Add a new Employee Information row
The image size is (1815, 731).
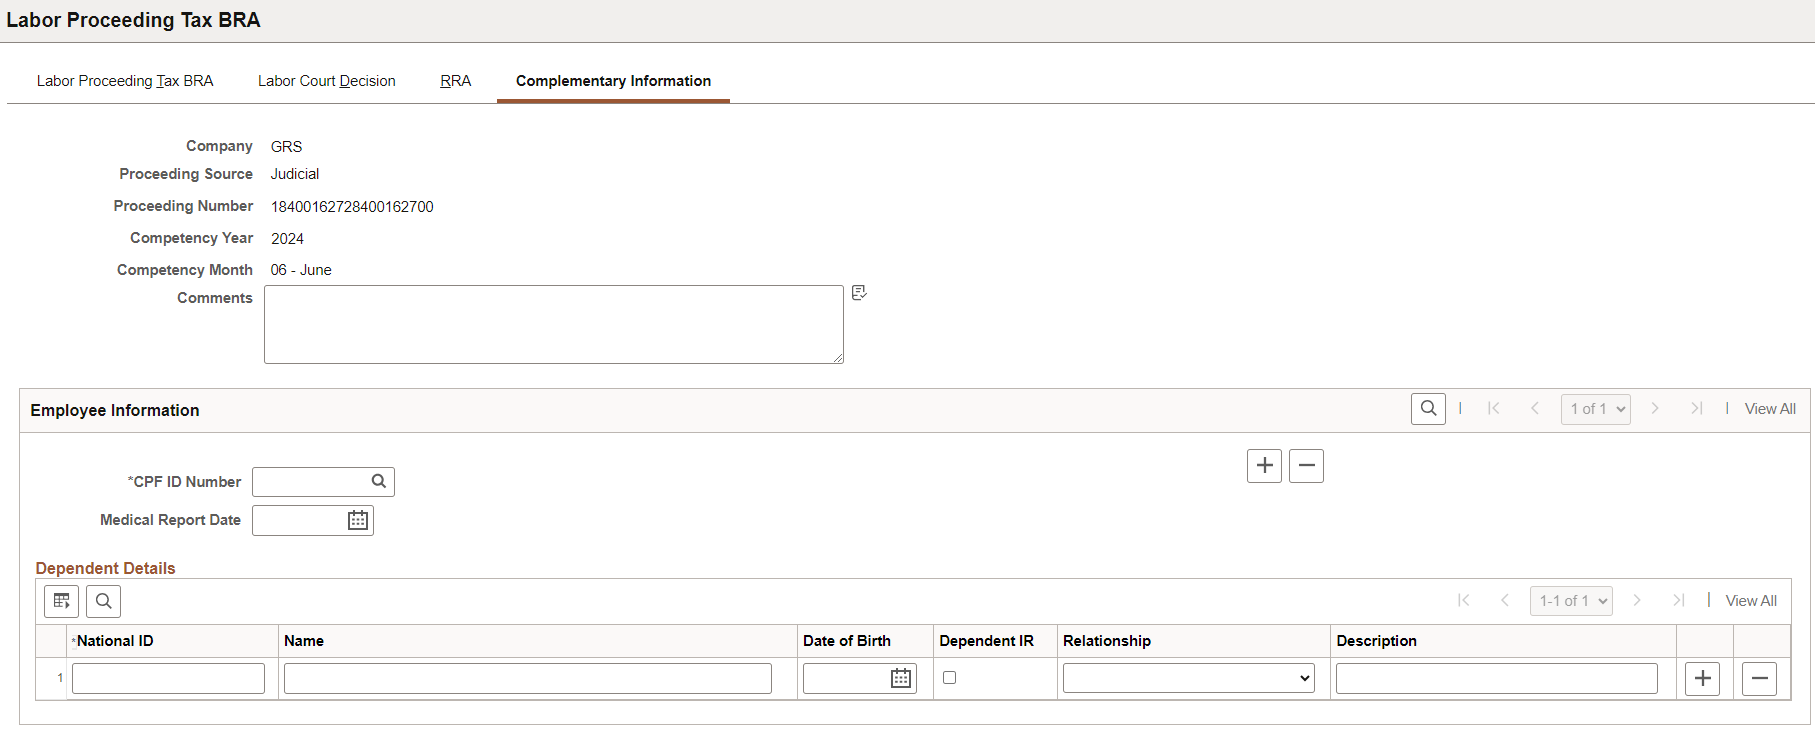(1264, 465)
